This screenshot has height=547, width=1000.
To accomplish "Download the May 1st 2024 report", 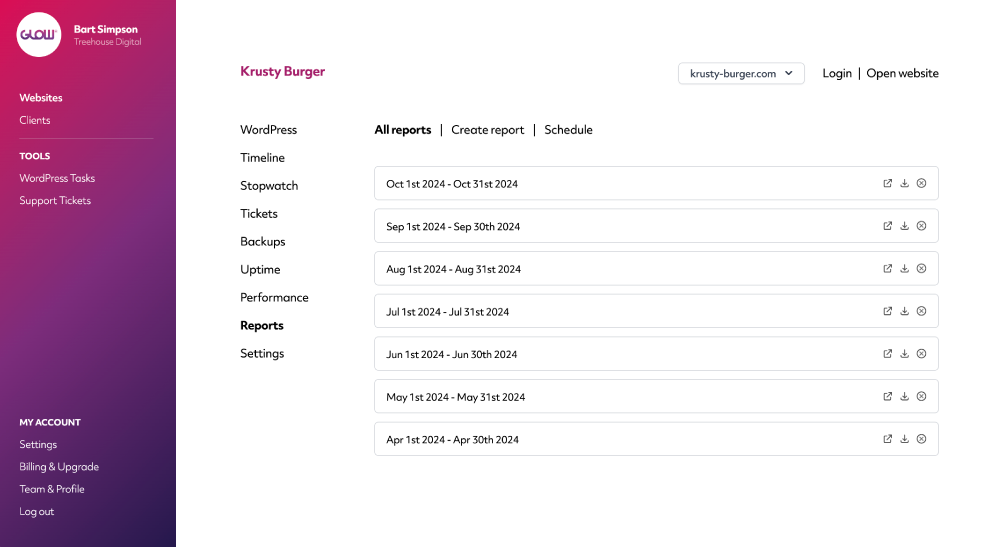I will click(904, 397).
